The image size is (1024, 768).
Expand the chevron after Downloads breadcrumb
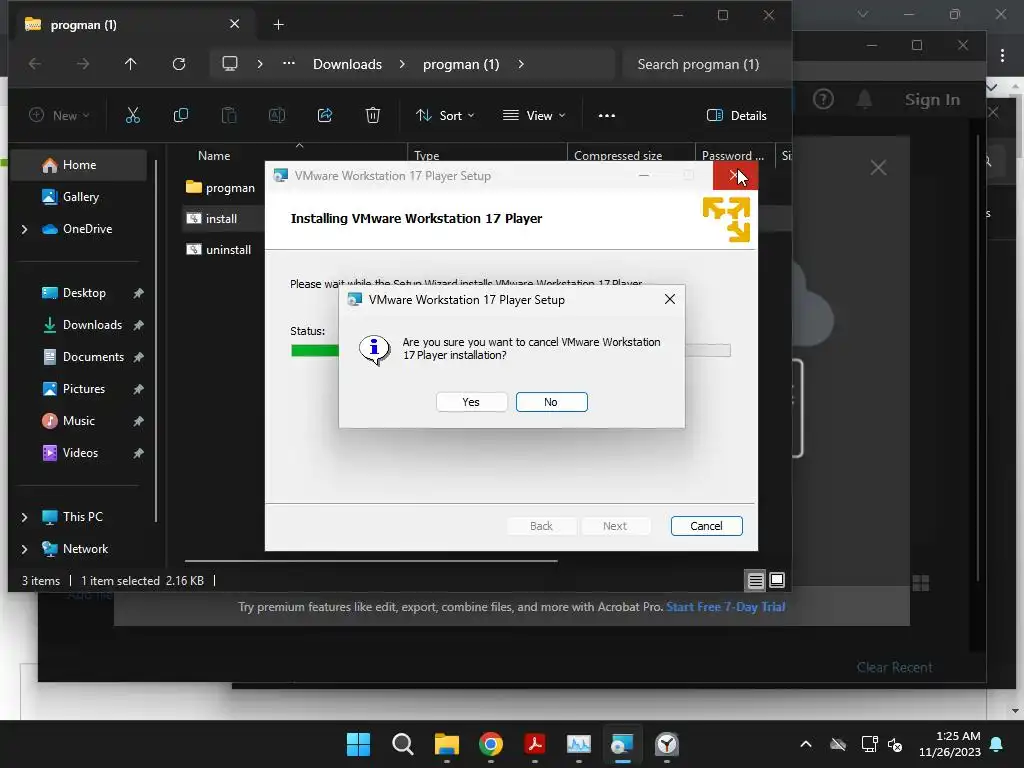(x=402, y=64)
